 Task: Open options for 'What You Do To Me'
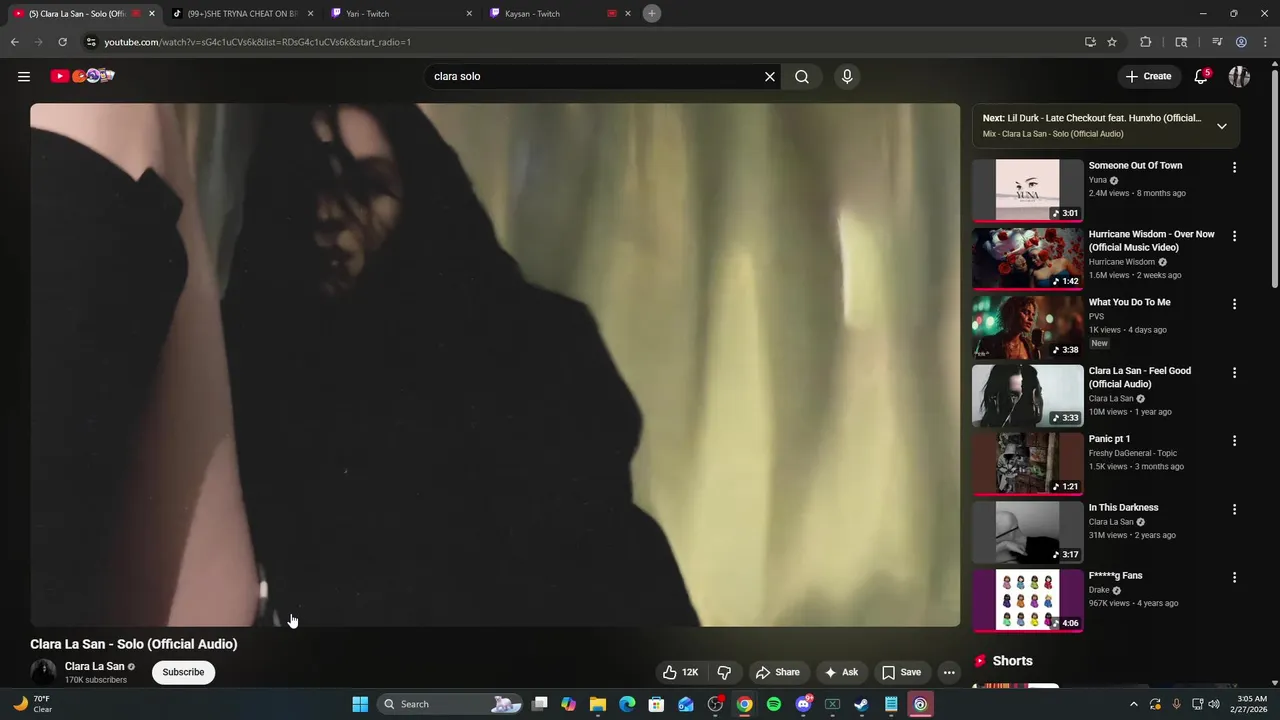pyautogui.click(x=1234, y=304)
